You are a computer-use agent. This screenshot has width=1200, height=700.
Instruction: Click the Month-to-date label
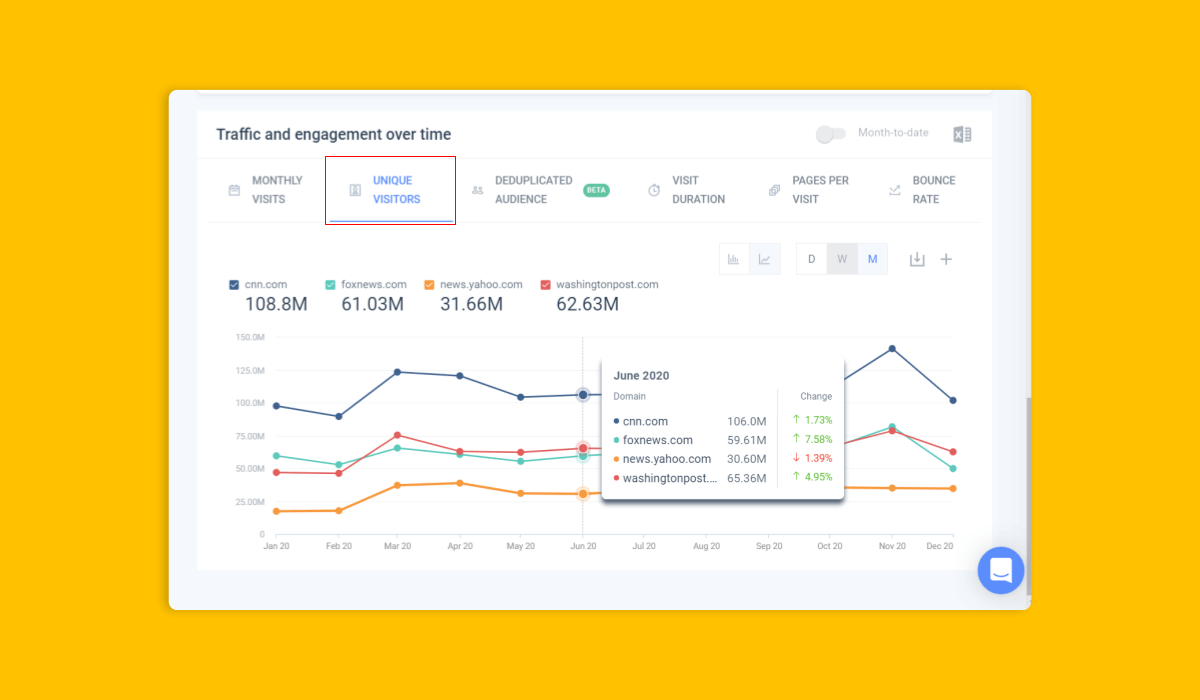click(x=893, y=133)
